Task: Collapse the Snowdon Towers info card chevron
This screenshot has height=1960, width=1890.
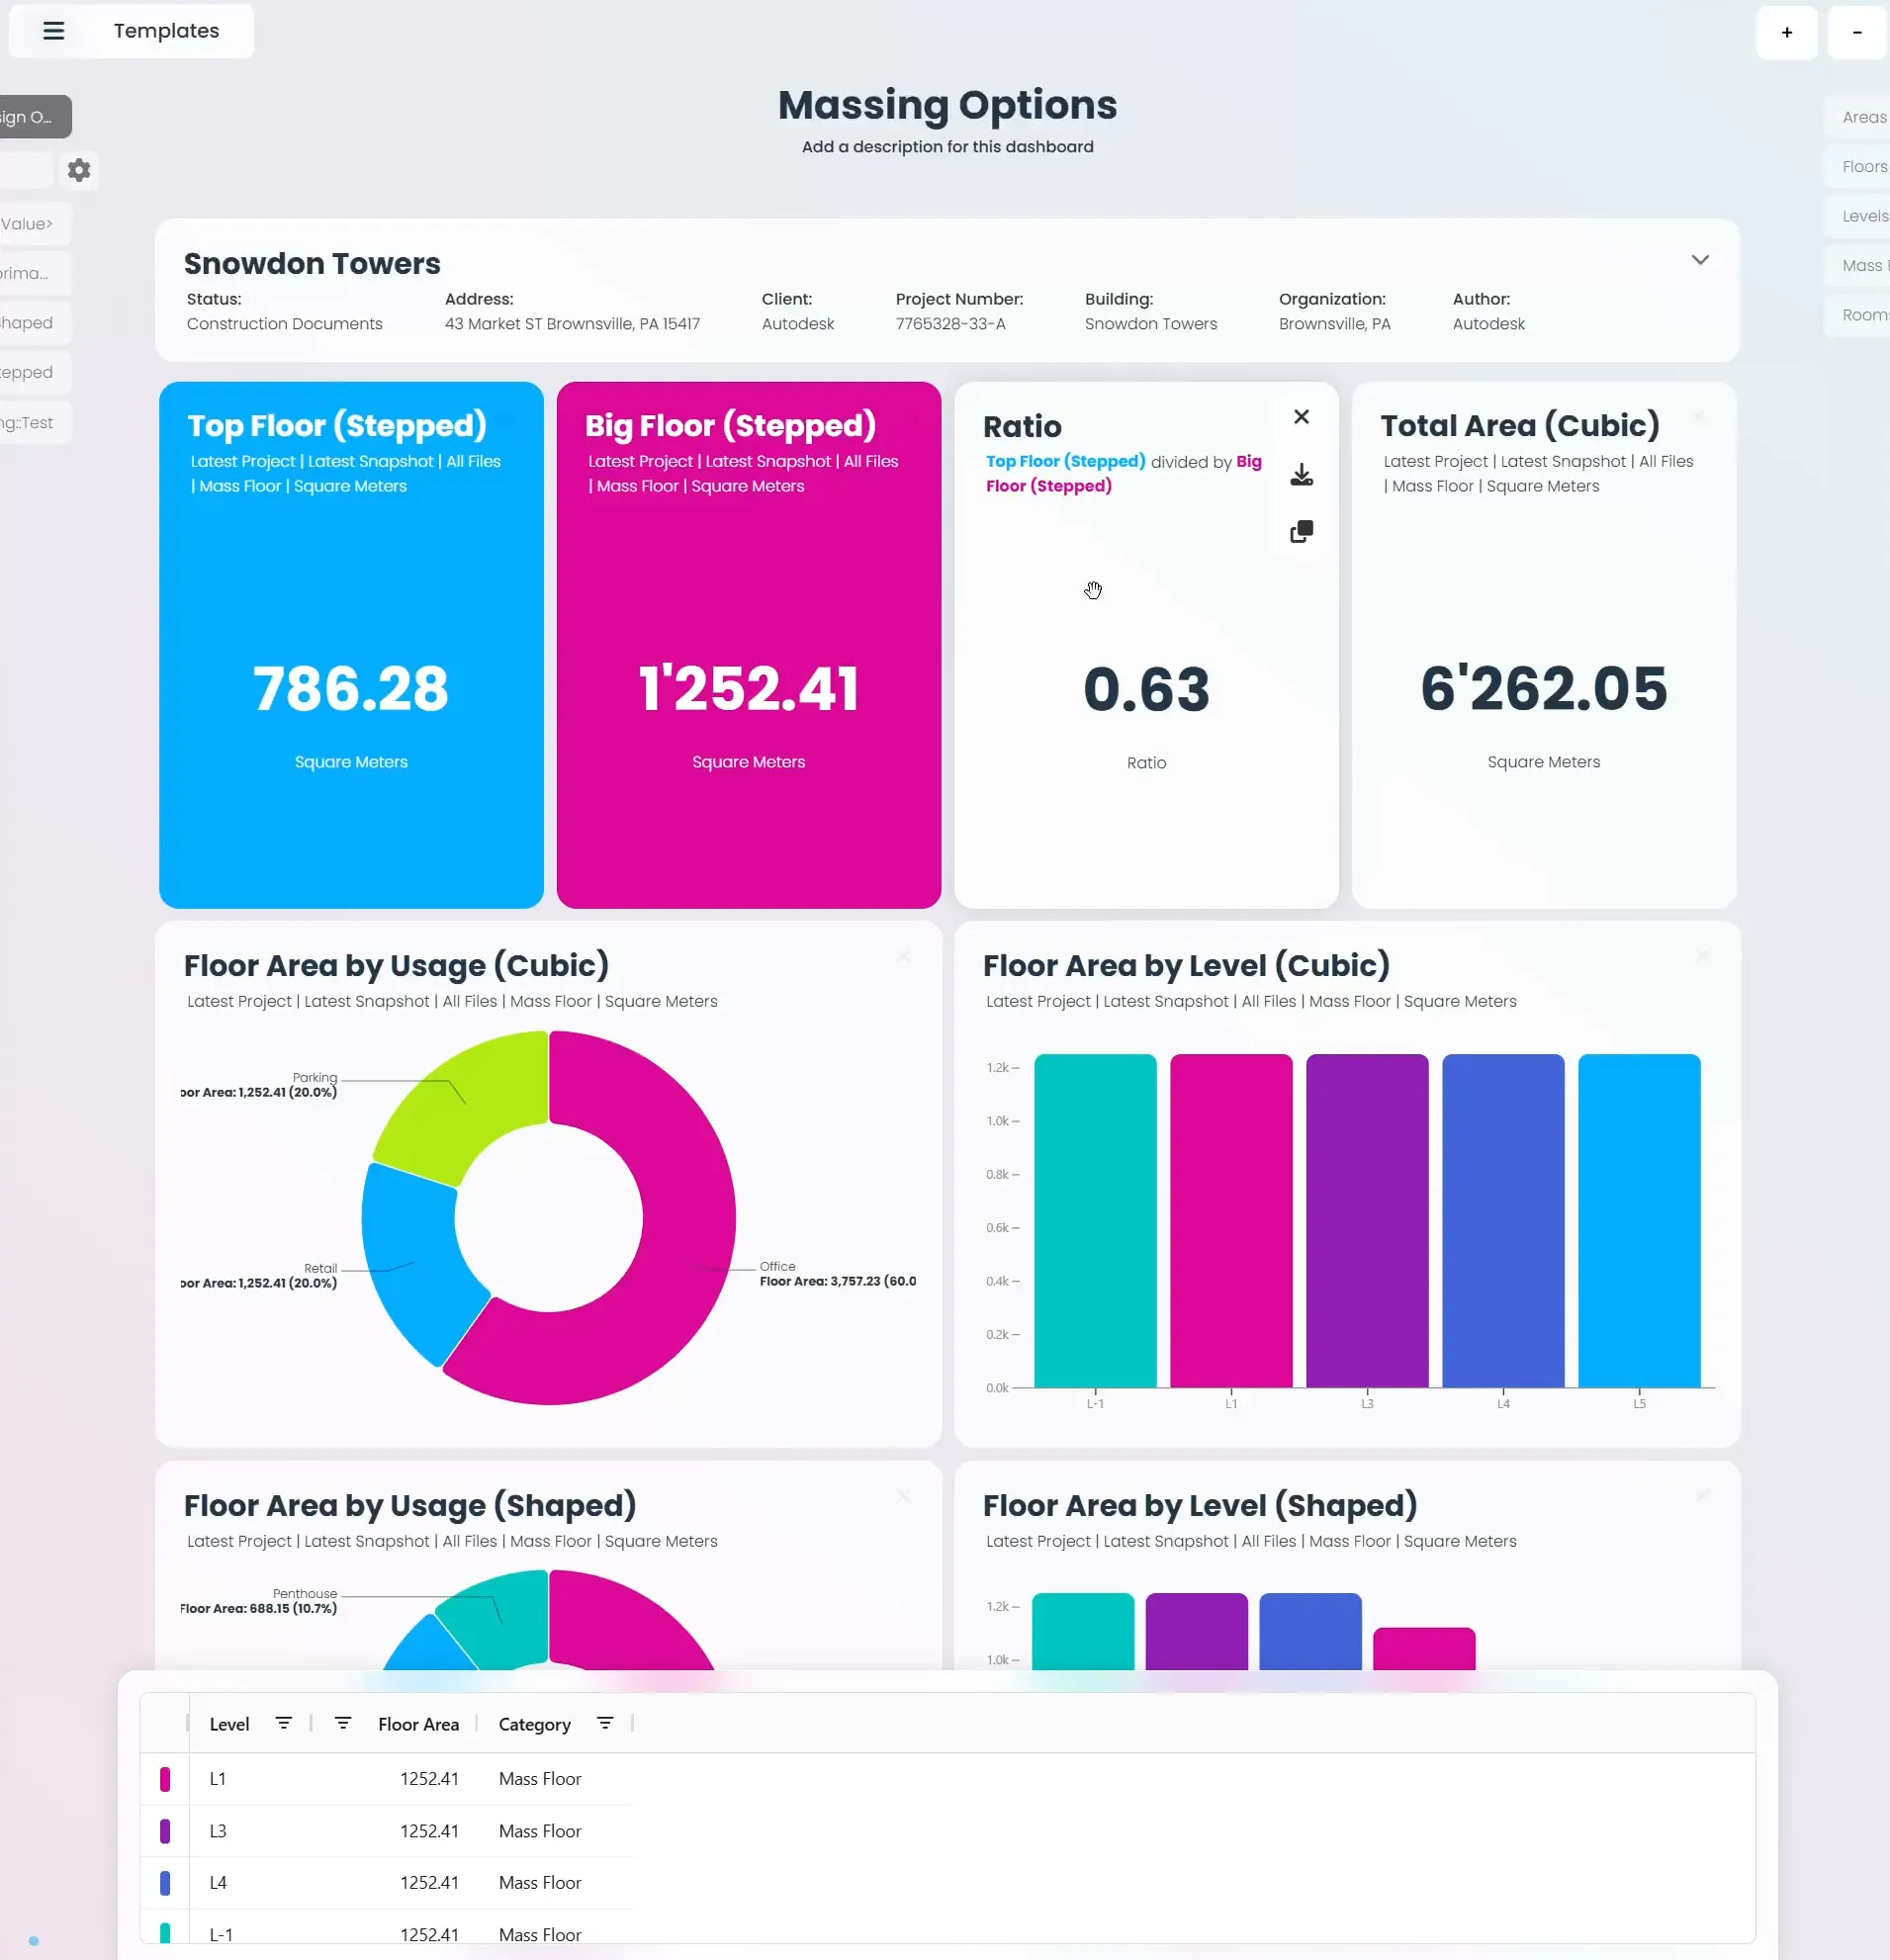Action: [1699, 260]
